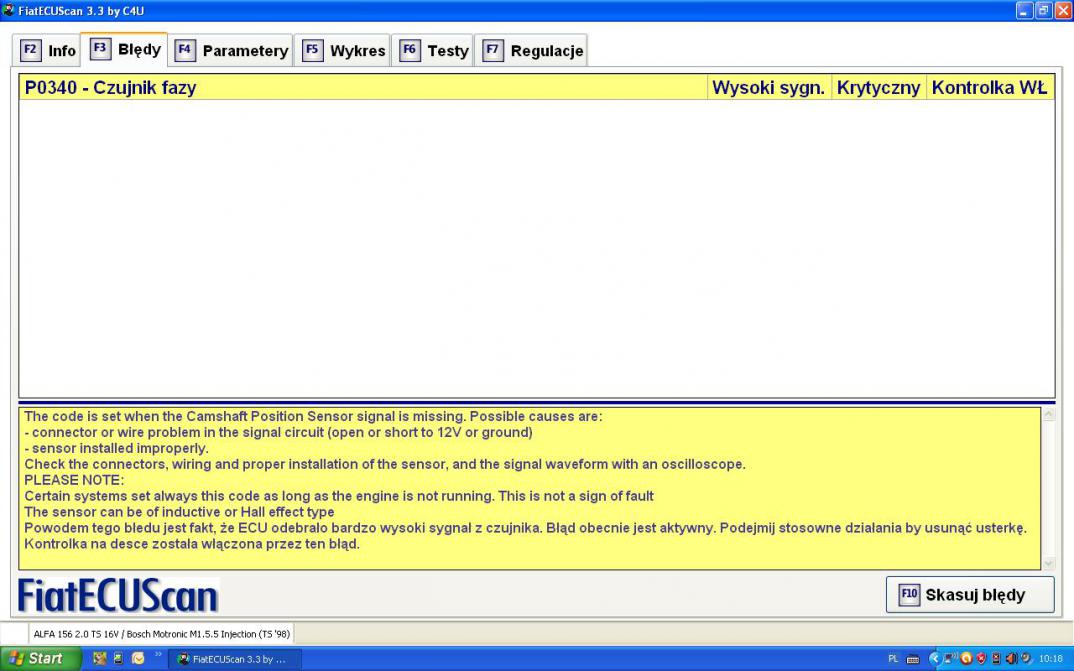The height and width of the screenshot is (671, 1074).
Task: Click the device tray icon beside the speaker
Action: coord(996,659)
